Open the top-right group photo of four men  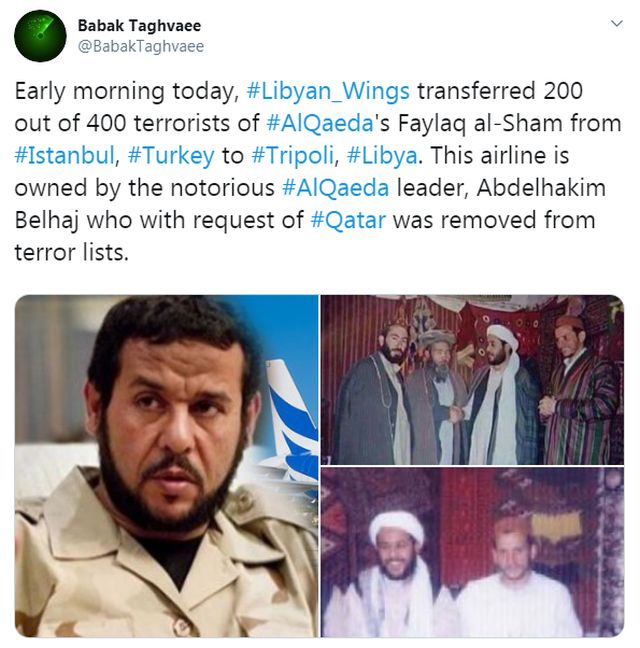click(x=472, y=379)
